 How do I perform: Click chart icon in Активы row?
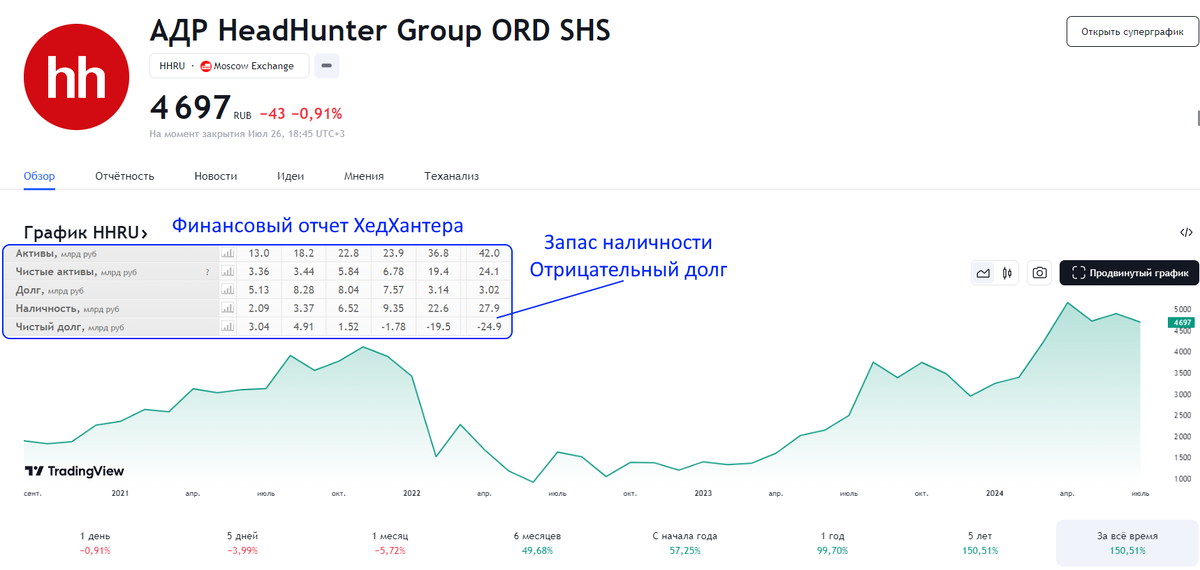(x=227, y=254)
